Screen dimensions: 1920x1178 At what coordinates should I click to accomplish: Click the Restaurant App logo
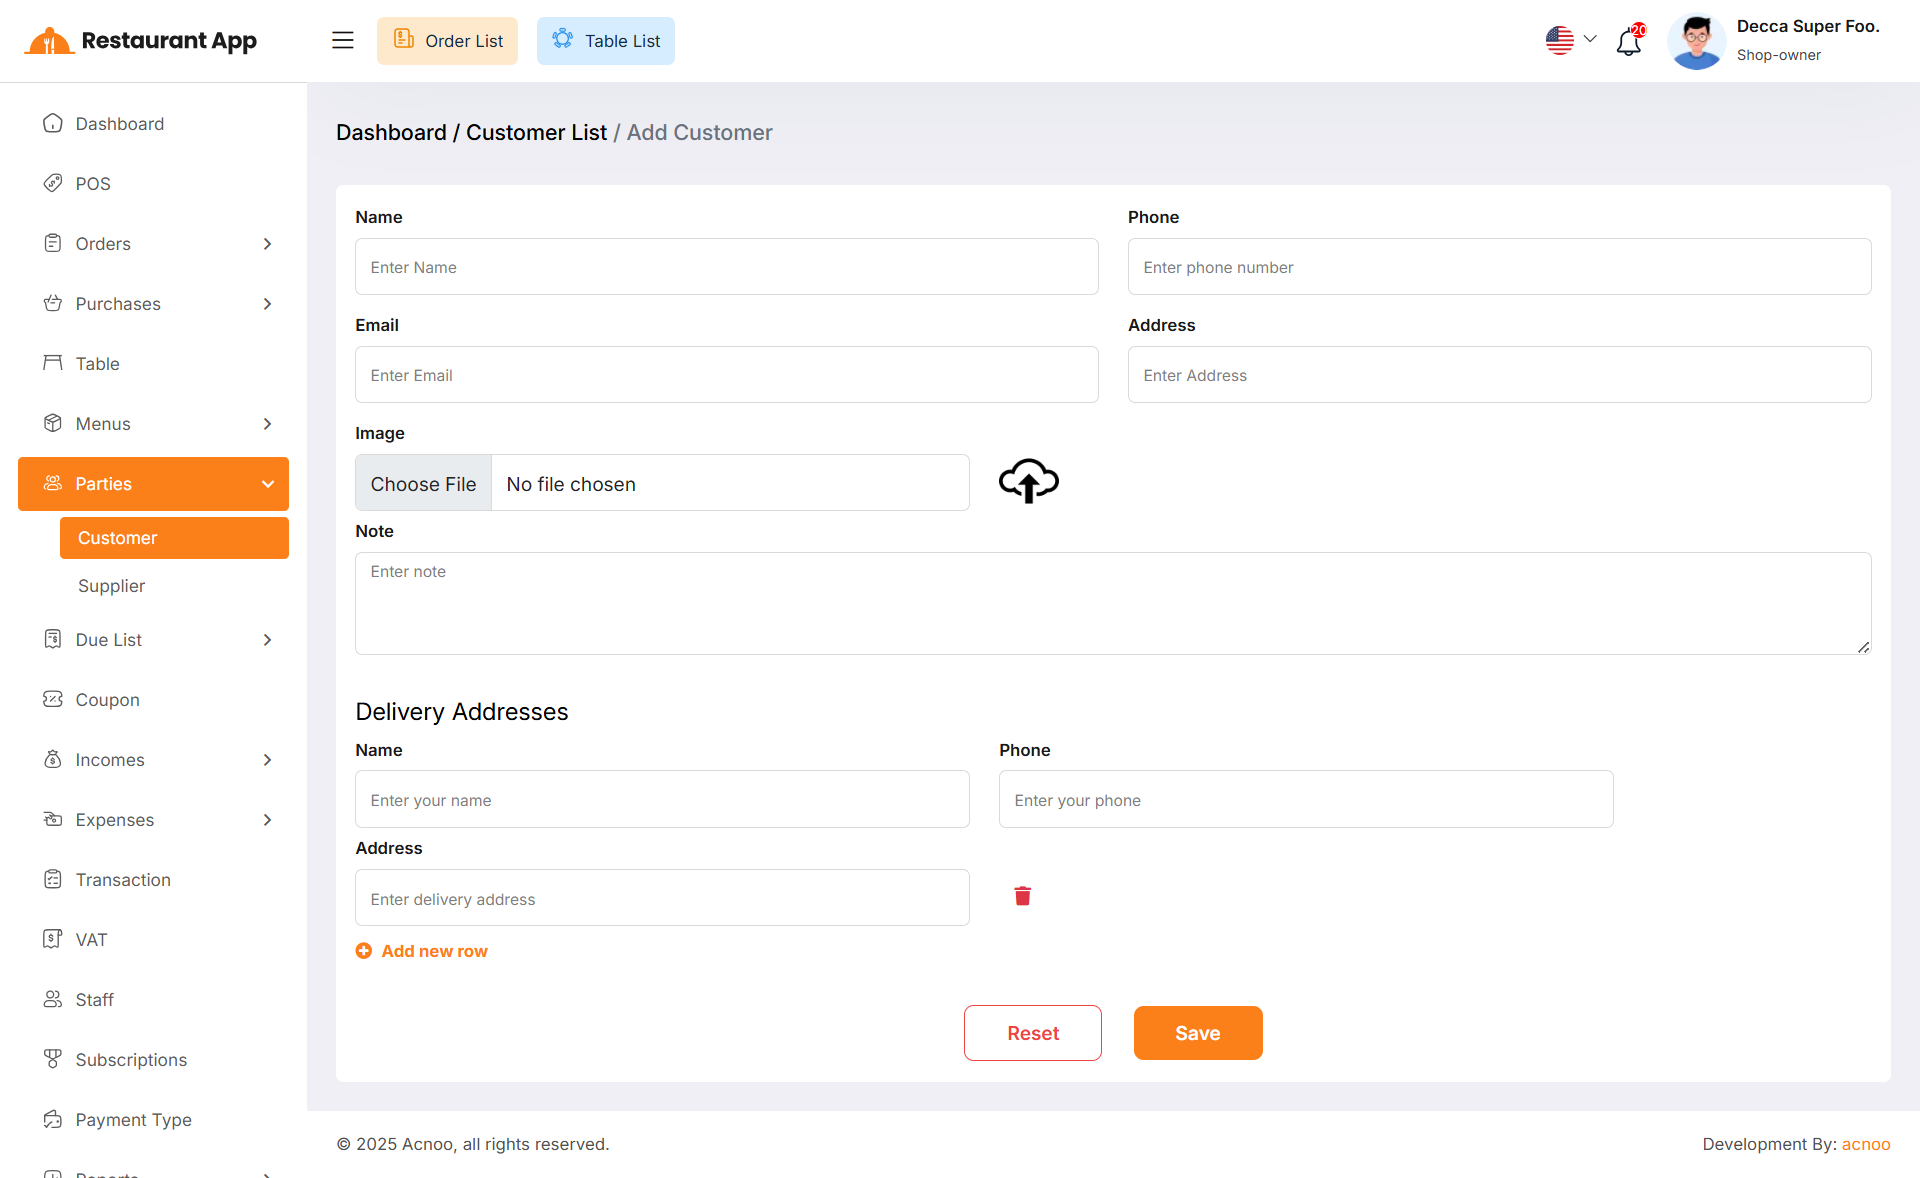[140, 41]
